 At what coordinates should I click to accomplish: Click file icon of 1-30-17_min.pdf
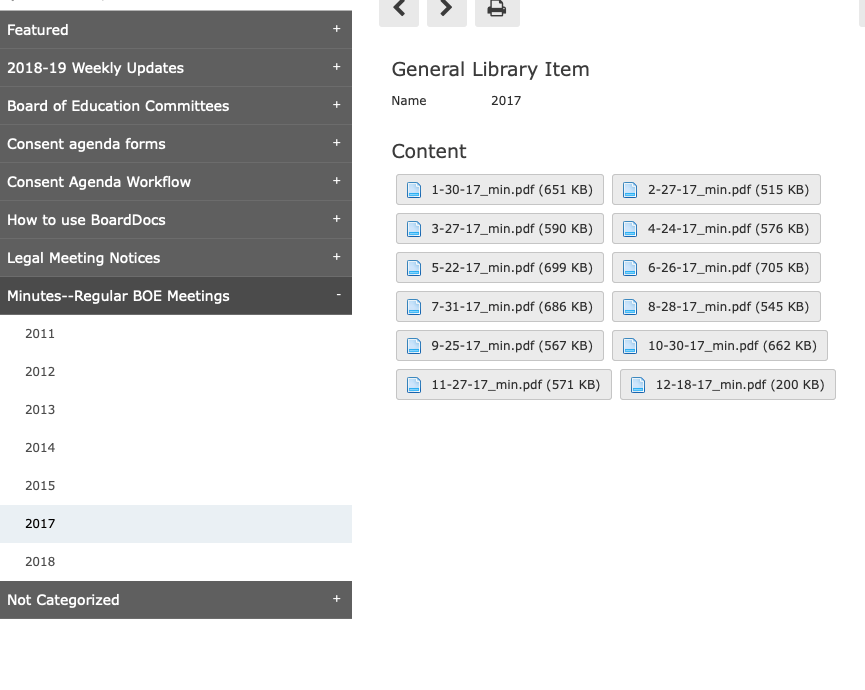coord(414,190)
